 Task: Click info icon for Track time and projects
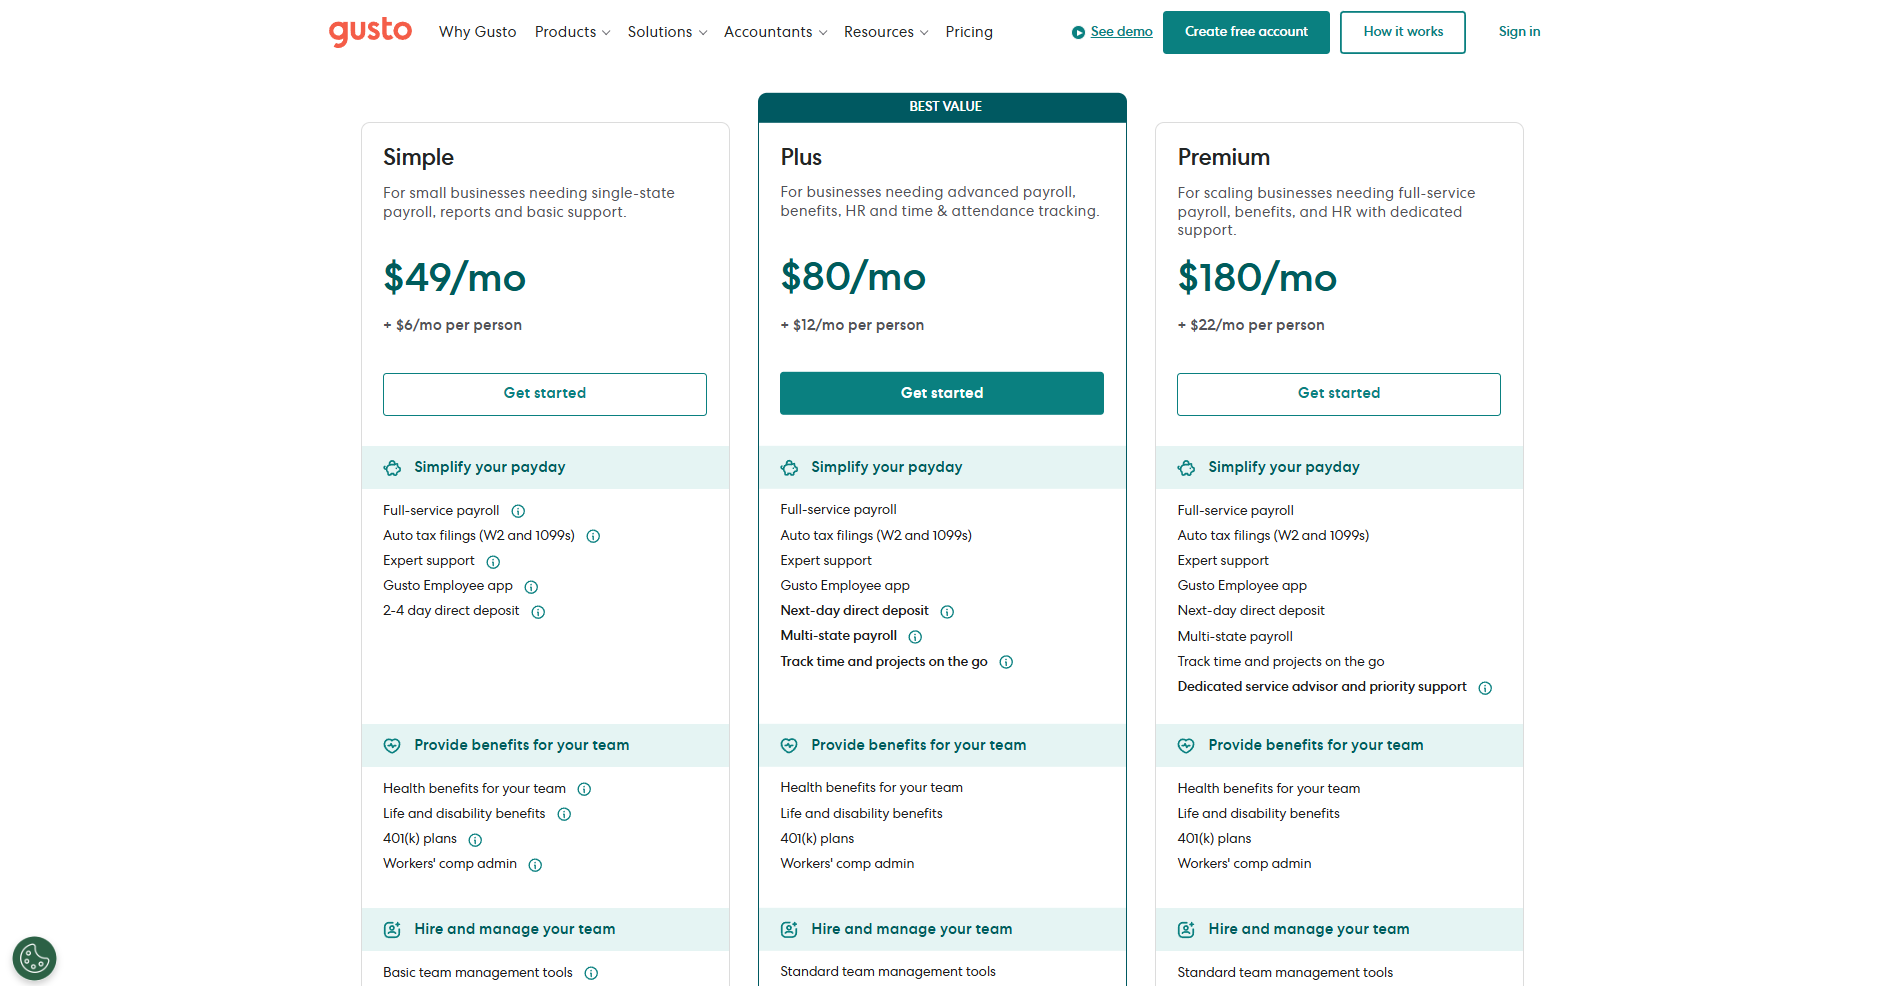pyautogui.click(x=1006, y=662)
